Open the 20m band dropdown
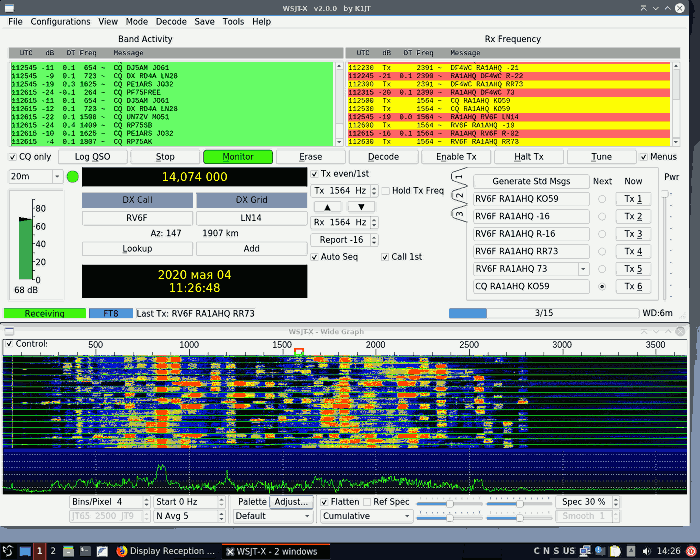The height and width of the screenshot is (560, 700). point(57,177)
